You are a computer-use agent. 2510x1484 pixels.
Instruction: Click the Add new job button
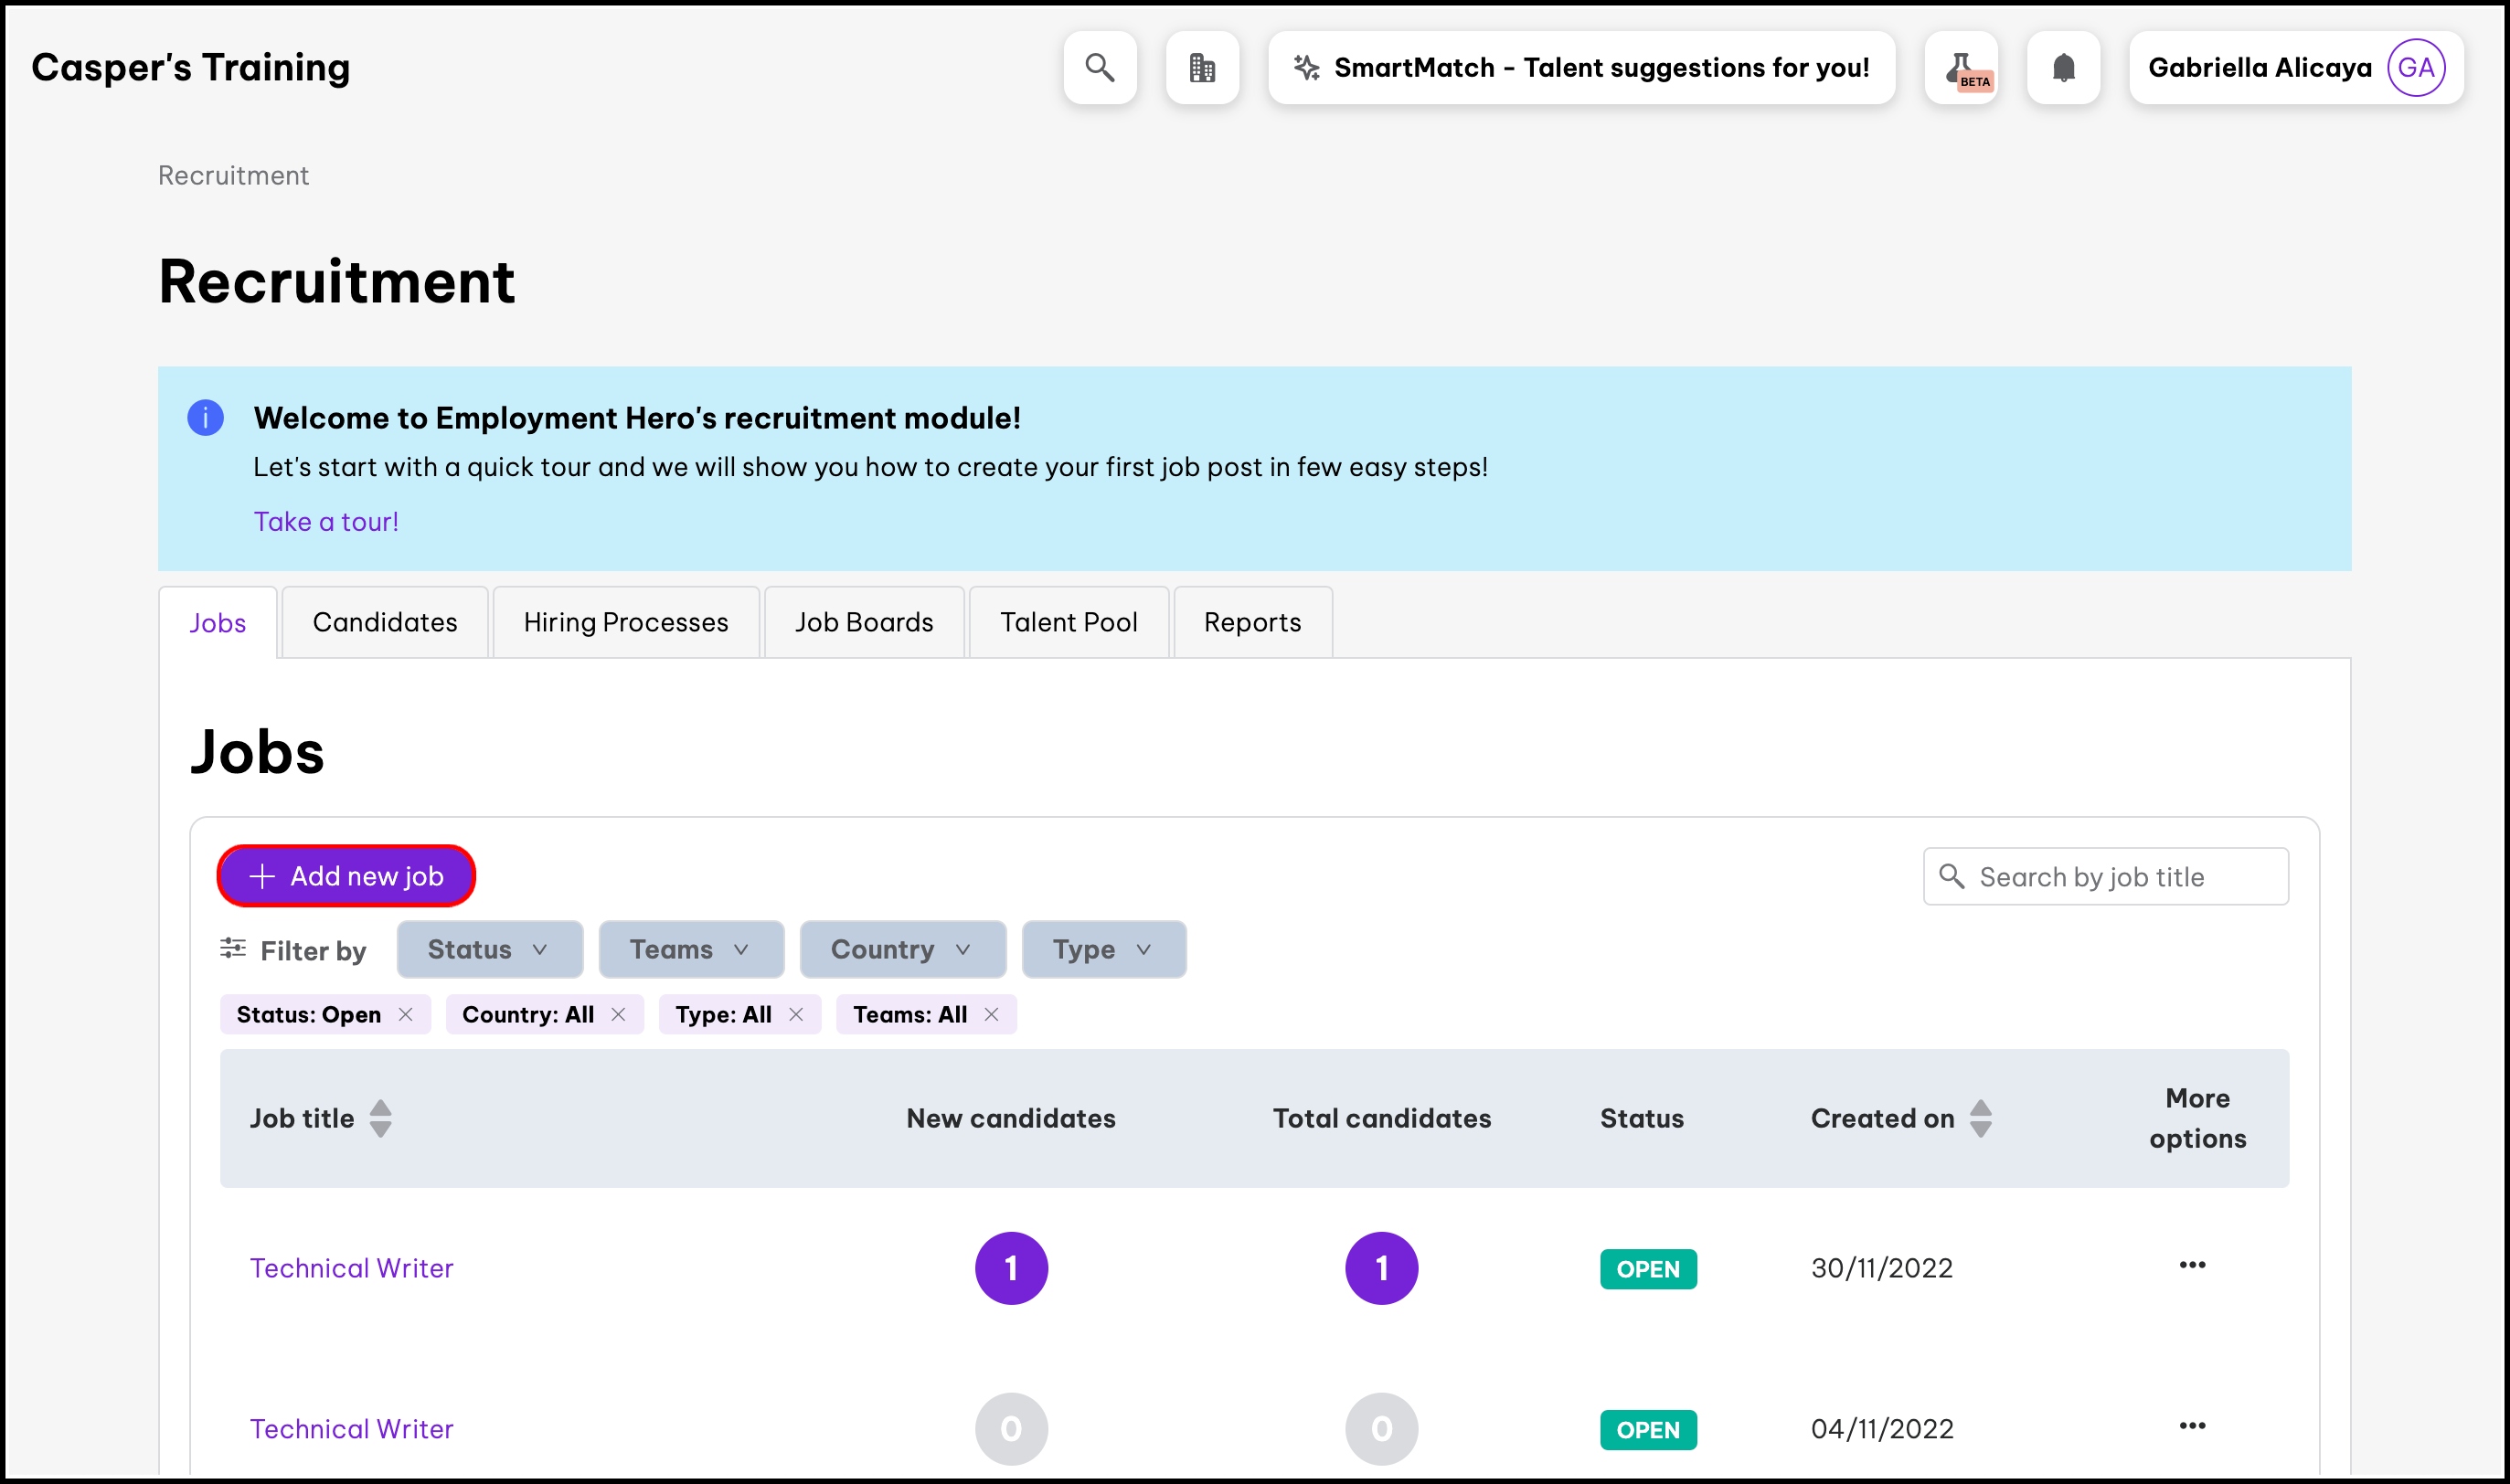(x=346, y=876)
